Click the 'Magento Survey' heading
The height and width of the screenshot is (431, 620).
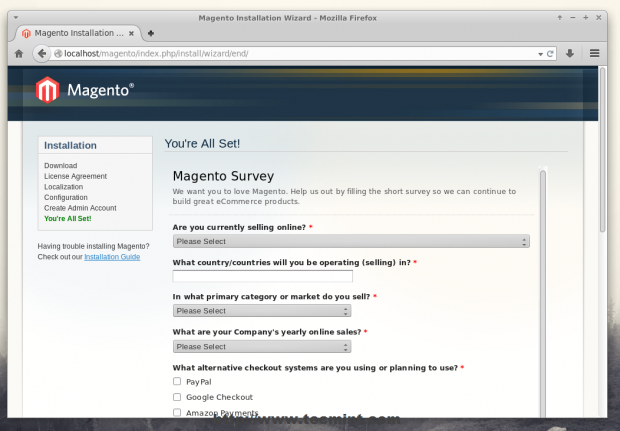(223, 176)
